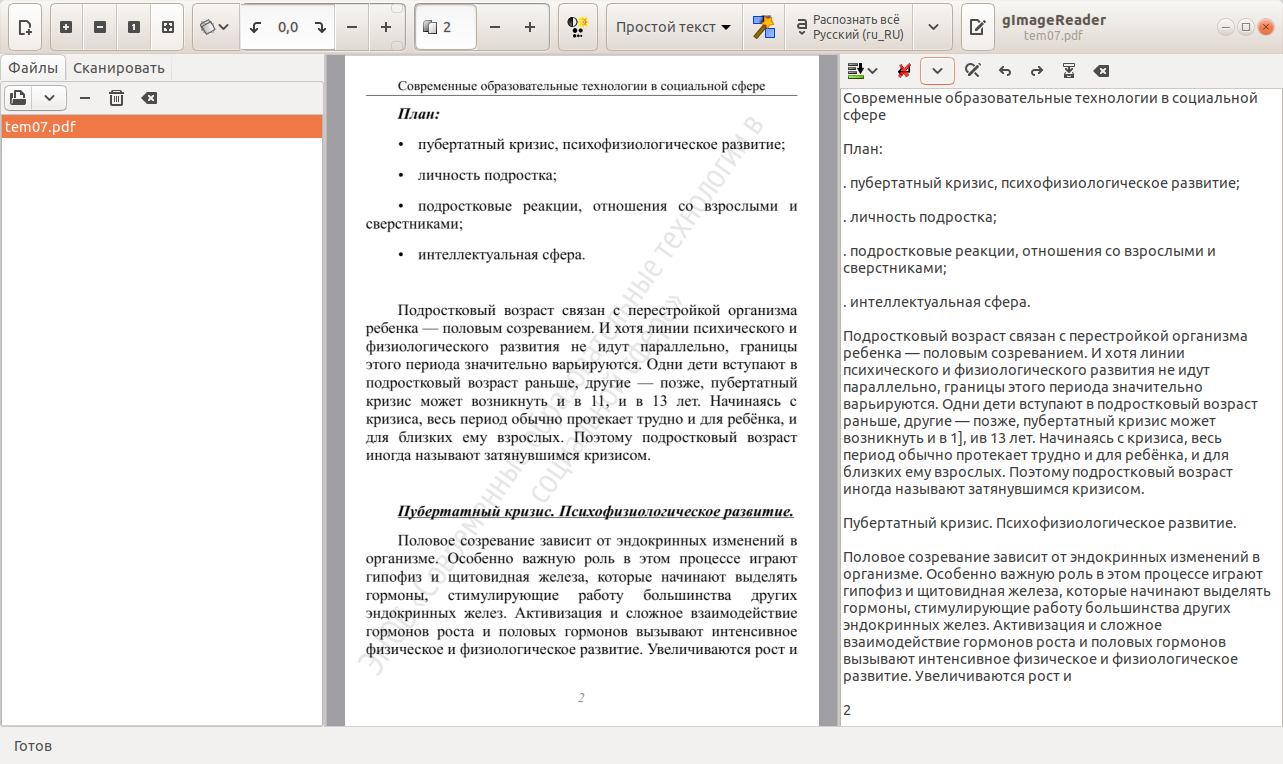Click the План: line in the output text
The image size is (1283, 764).
coord(863,149)
